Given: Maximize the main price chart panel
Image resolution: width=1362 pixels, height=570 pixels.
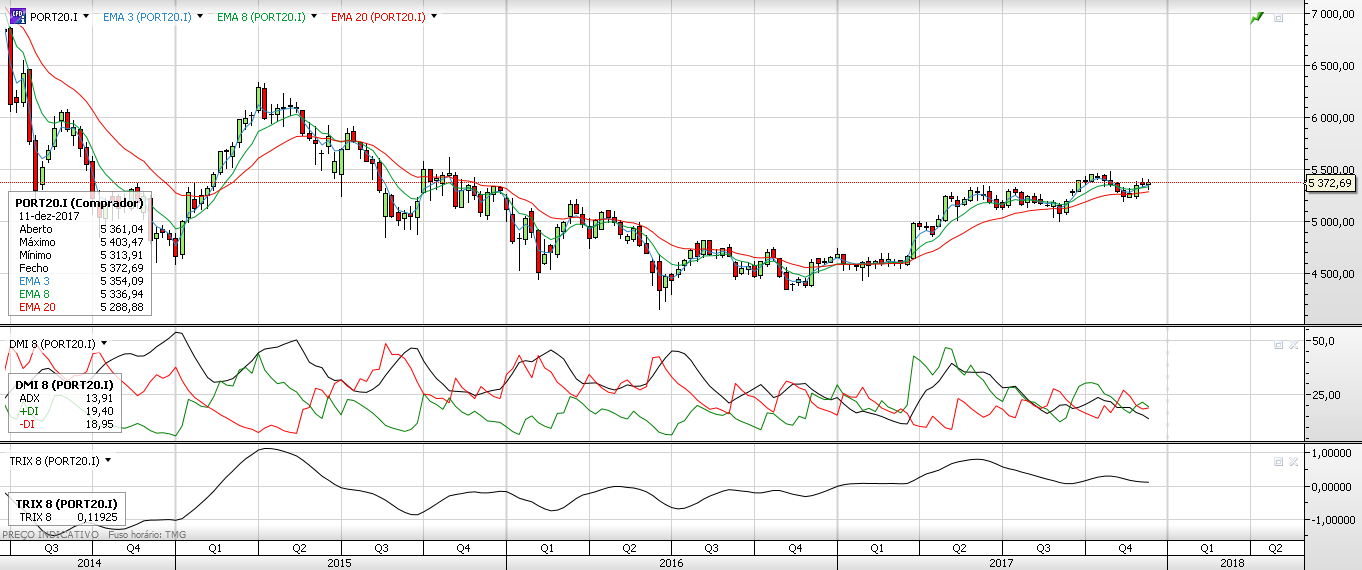Looking at the screenshot, I should click(x=1278, y=18).
